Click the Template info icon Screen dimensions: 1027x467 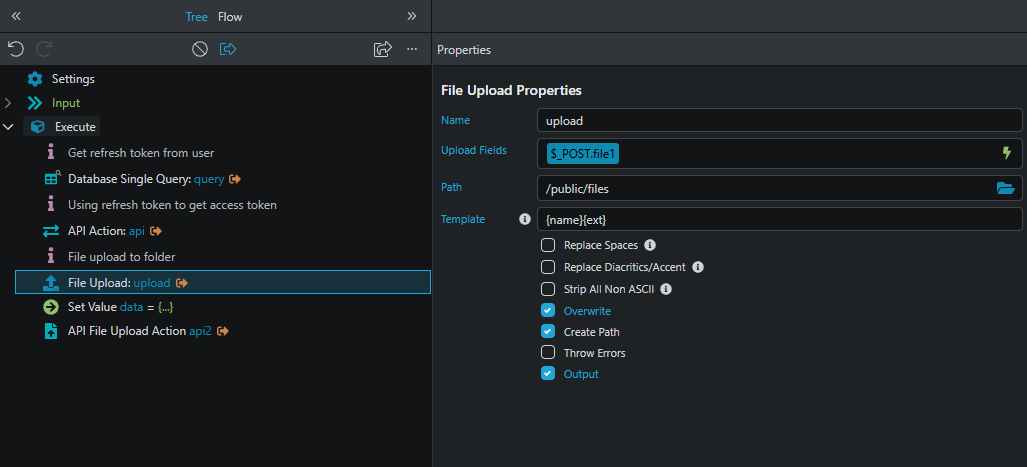coord(525,219)
